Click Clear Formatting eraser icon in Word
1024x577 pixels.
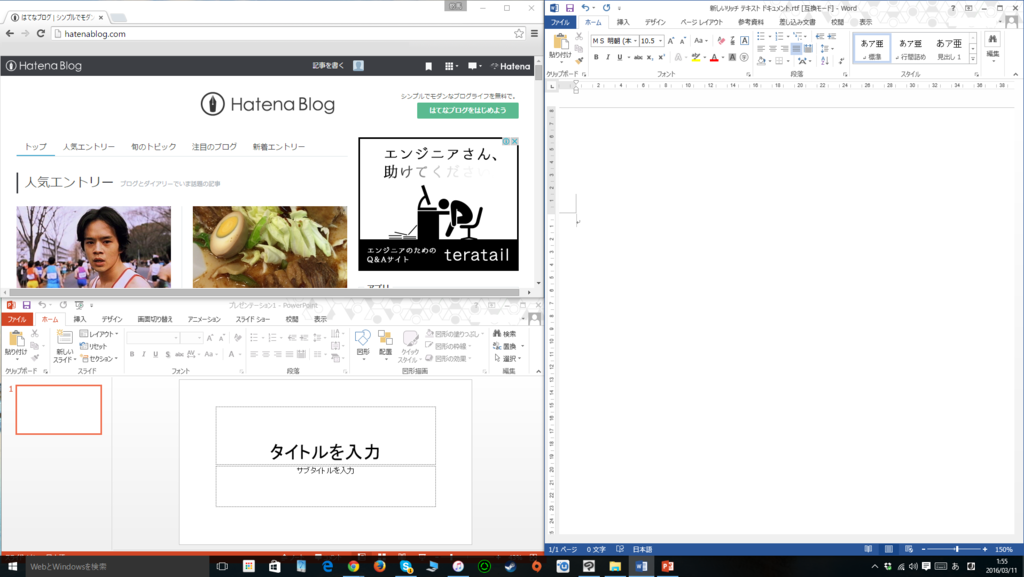pyautogui.click(x=721, y=40)
